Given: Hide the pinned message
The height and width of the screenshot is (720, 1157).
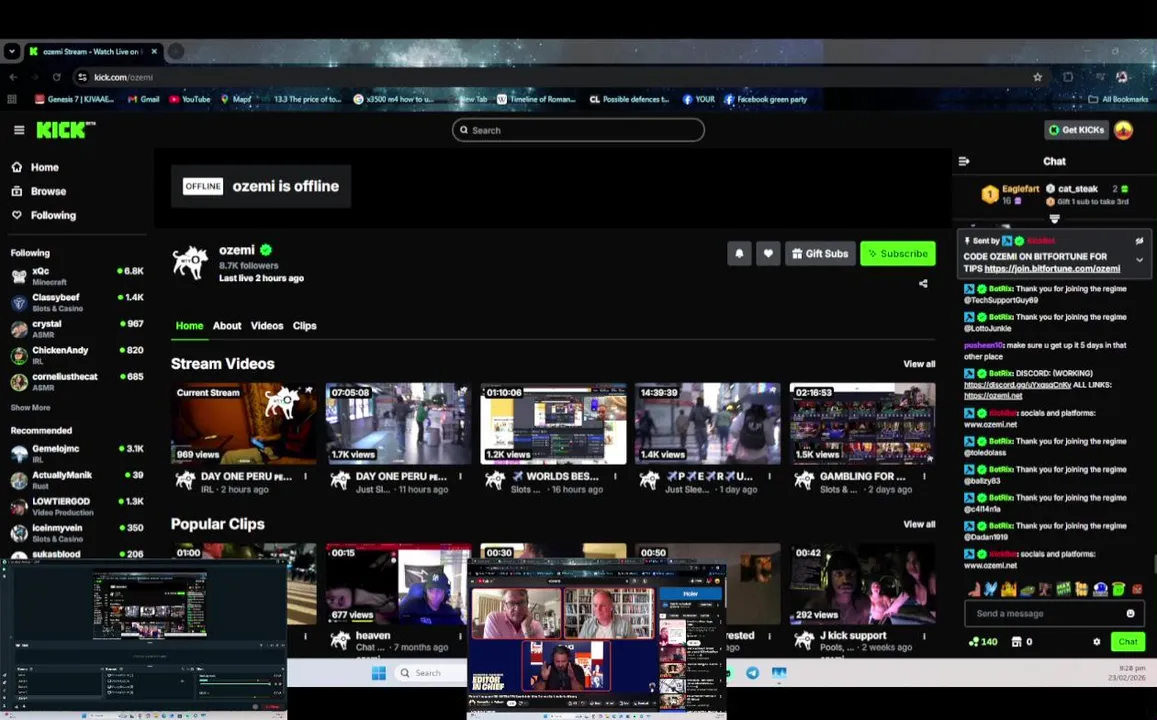Looking at the screenshot, I should 1139,241.
